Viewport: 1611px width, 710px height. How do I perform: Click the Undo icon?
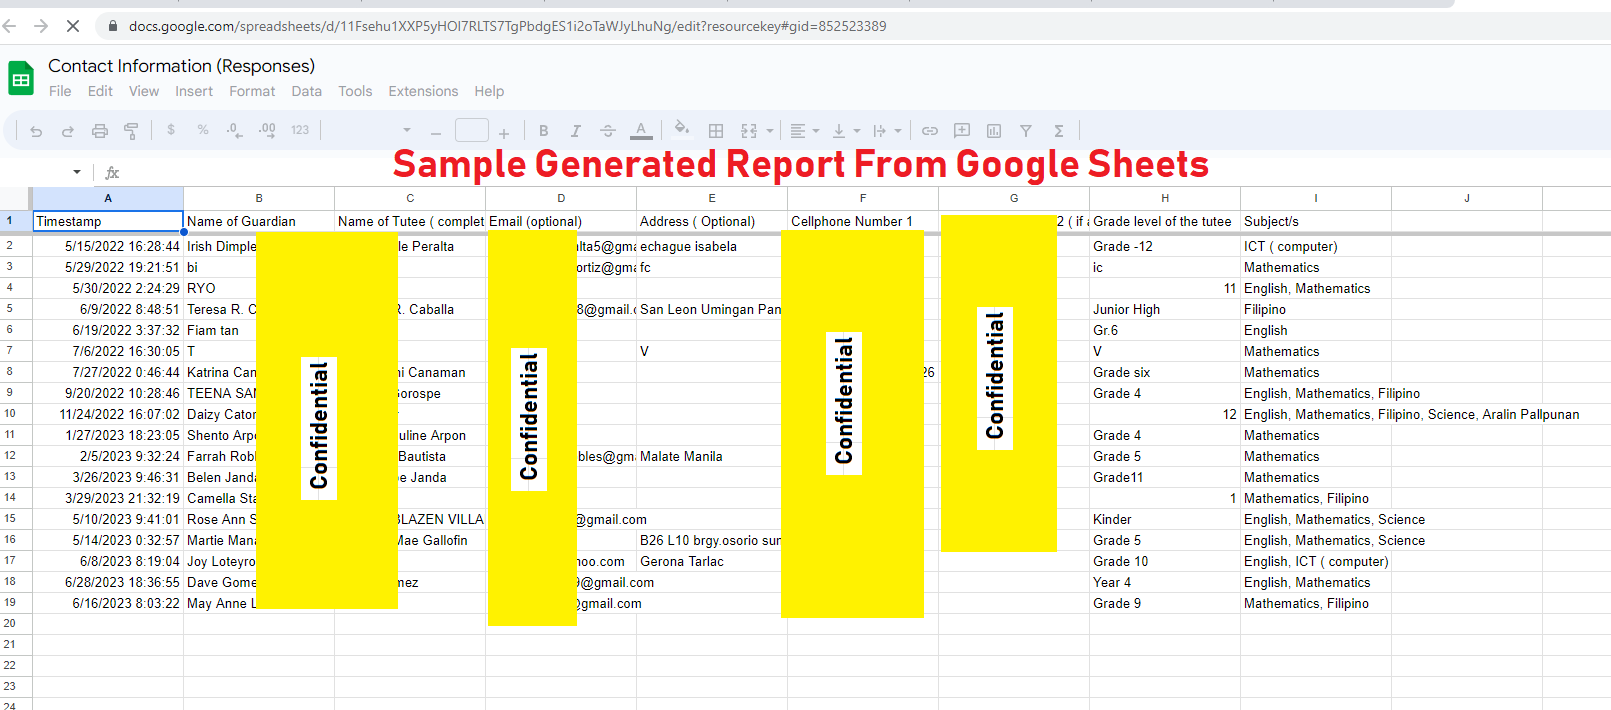(x=36, y=131)
